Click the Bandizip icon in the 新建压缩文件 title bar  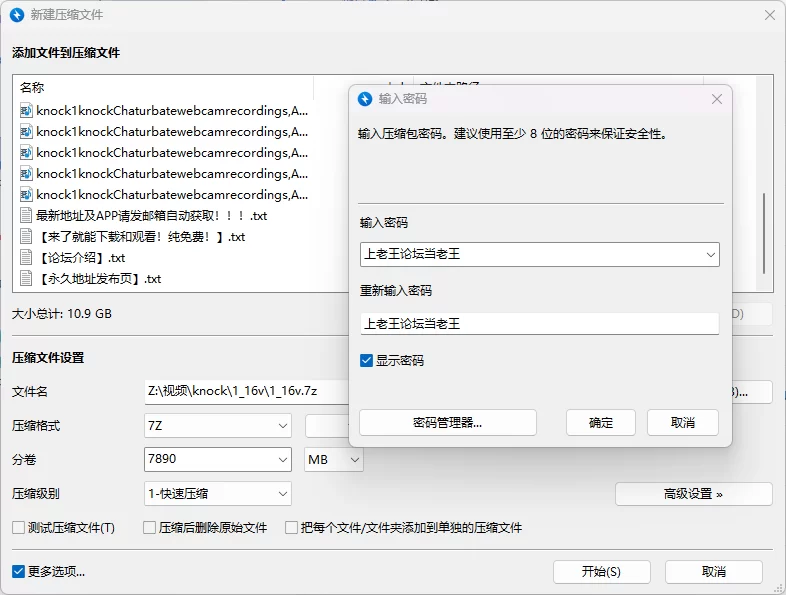pos(16,15)
